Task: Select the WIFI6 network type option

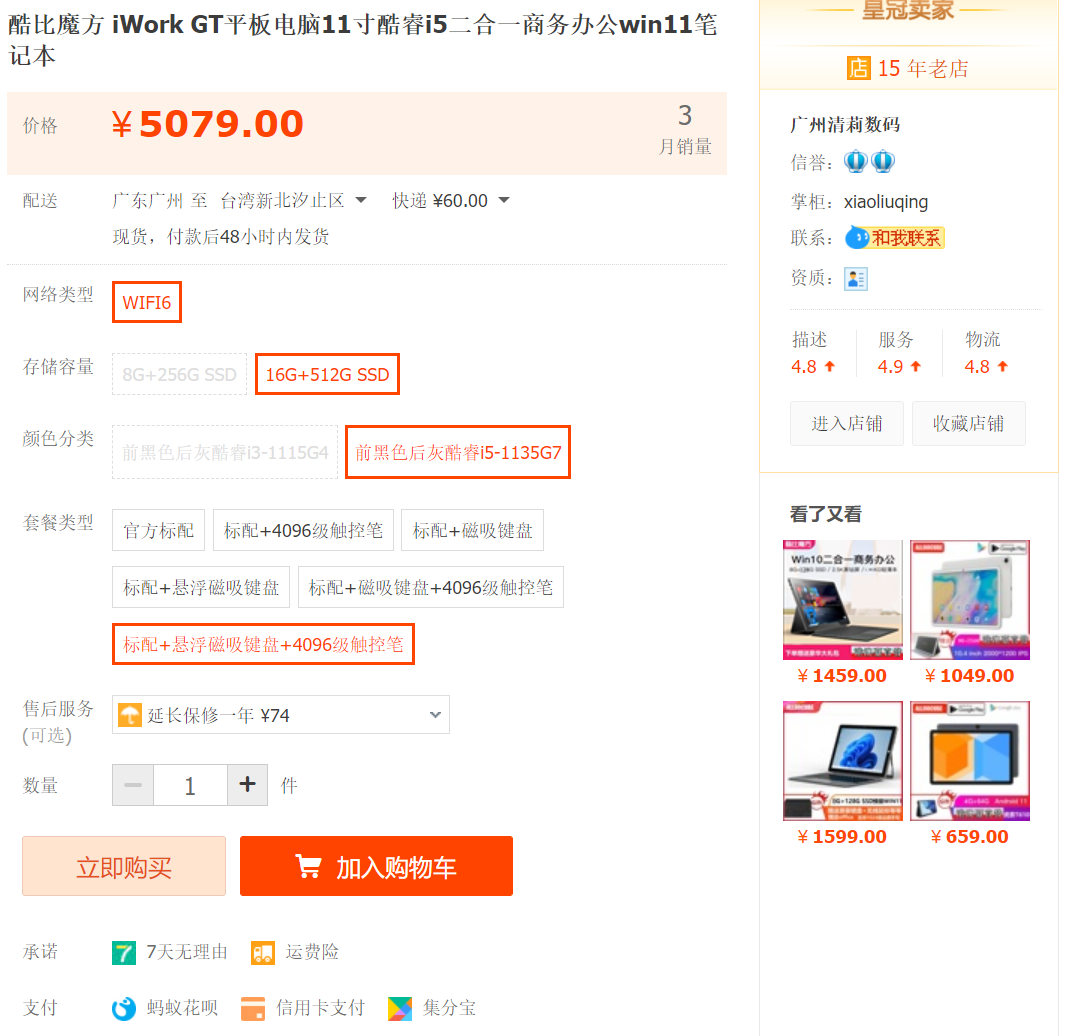Action: [147, 302]
